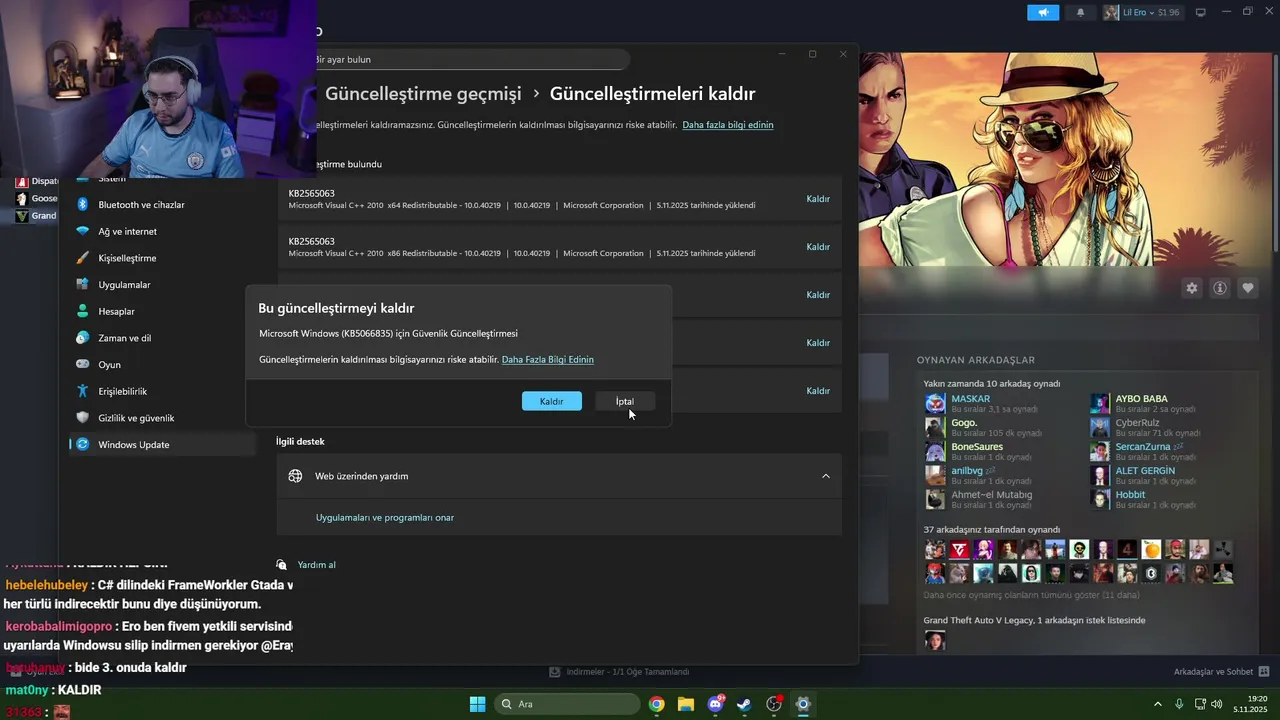
Task: Go to Ağ ve internet settings
Action: (127, 231)
